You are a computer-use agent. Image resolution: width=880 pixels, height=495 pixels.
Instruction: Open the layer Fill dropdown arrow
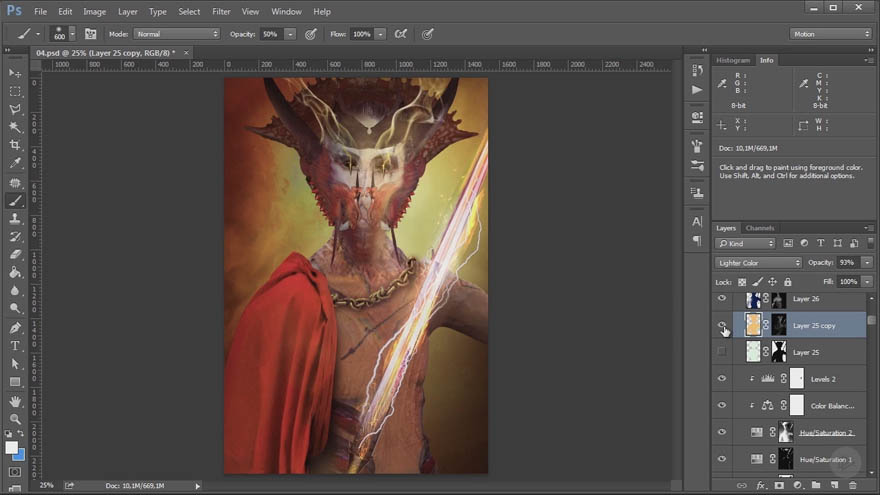click(867, 282)
